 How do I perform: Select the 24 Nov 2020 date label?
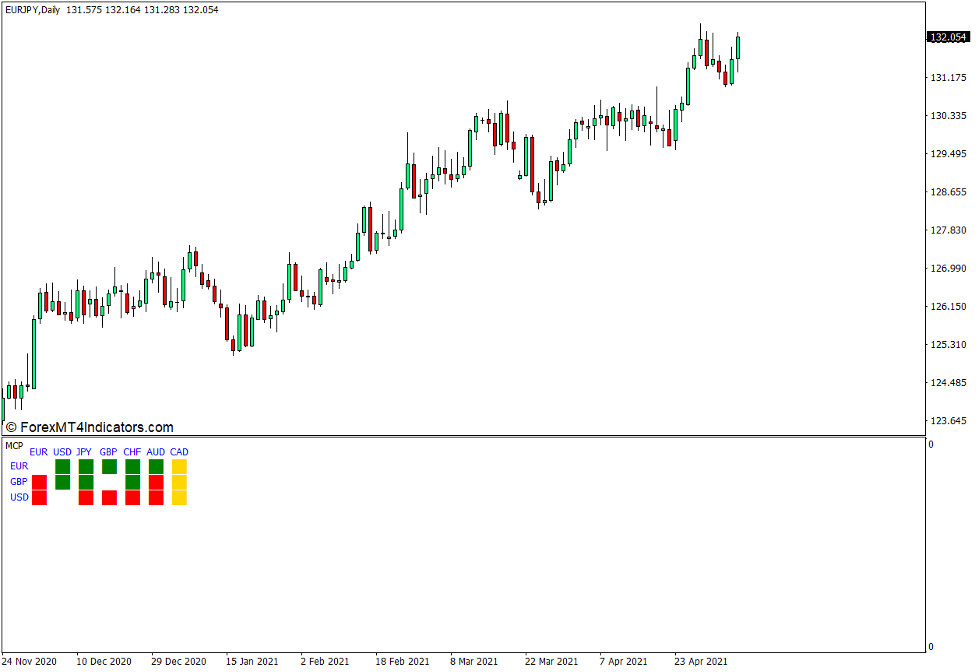(x=30, y=661)
